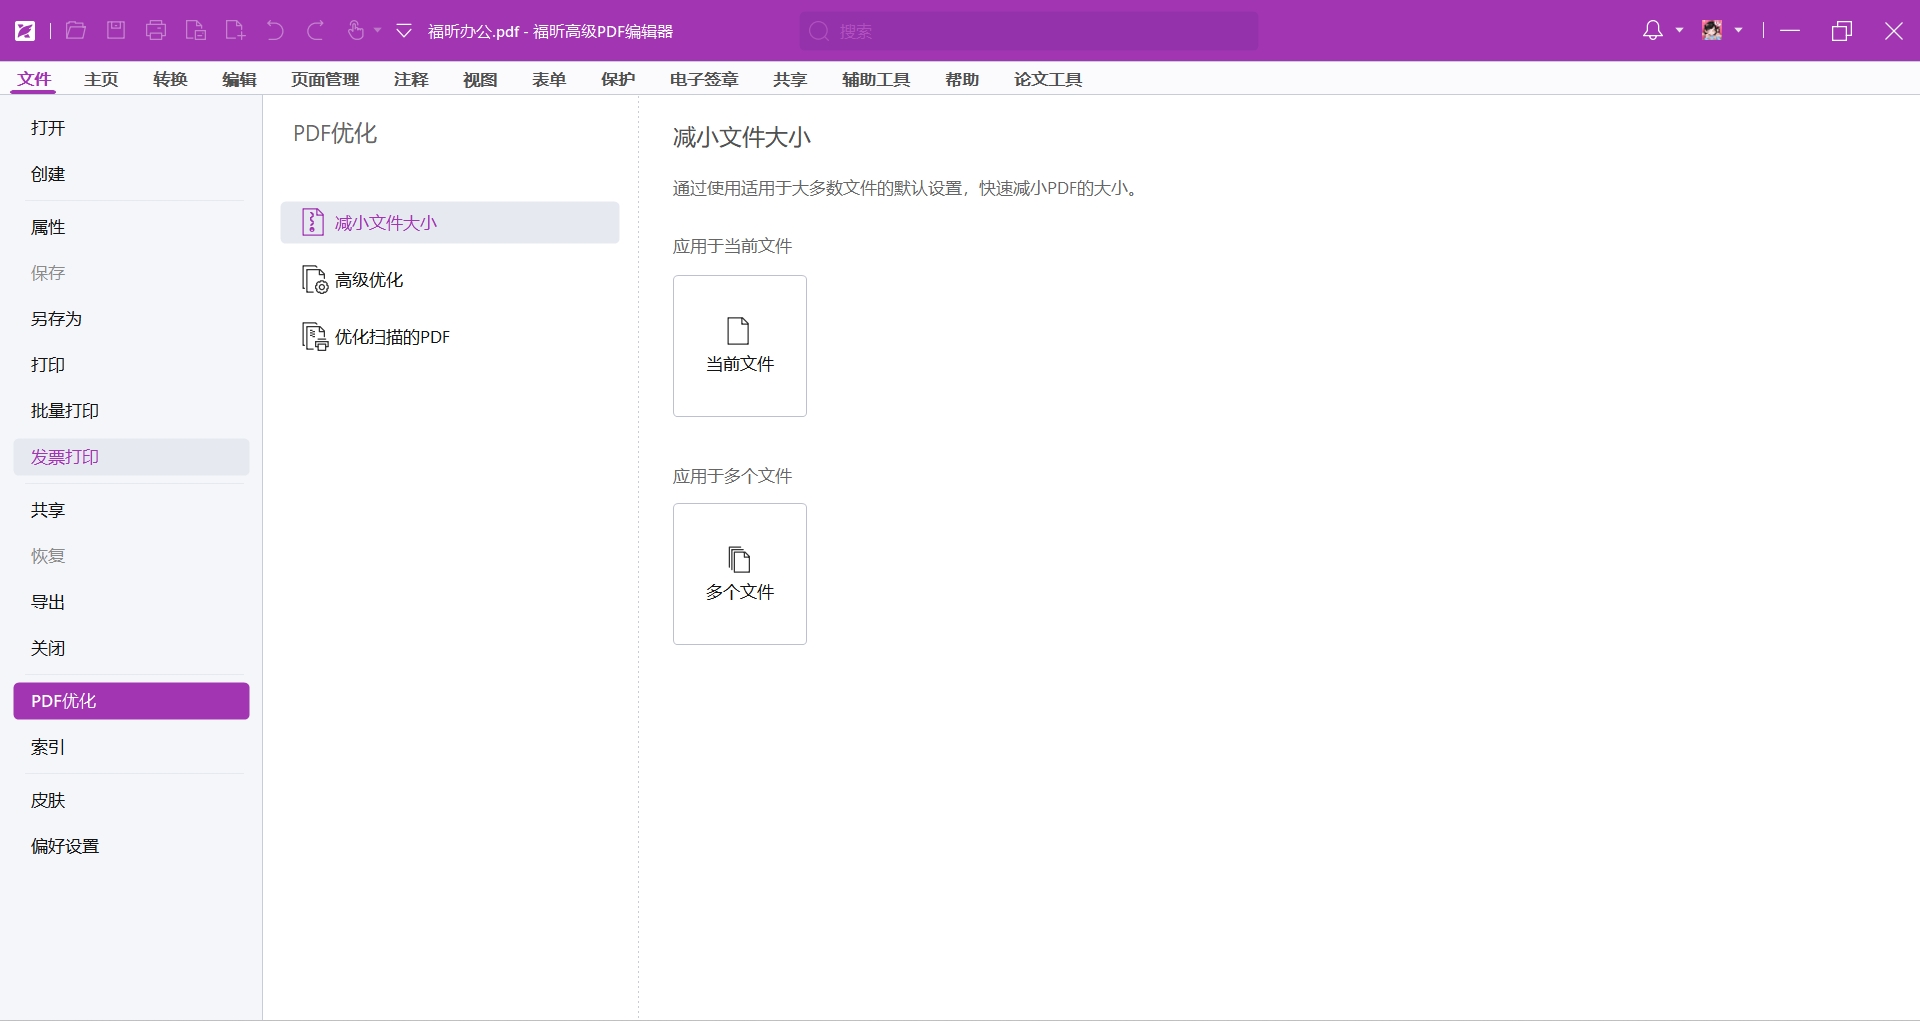Image resolution: width=1920 pixels, height=1021 pixels.
Task: Expand the dropdown arrow beside the avatar
Action: (x=1739, y=31)
